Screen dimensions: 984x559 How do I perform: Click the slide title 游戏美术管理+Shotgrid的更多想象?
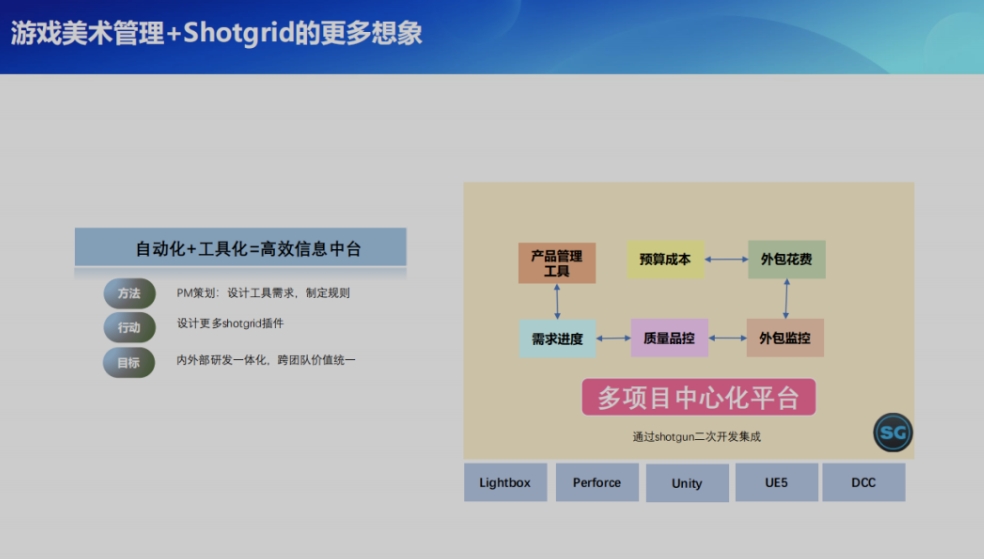click(x=217, y=33)
